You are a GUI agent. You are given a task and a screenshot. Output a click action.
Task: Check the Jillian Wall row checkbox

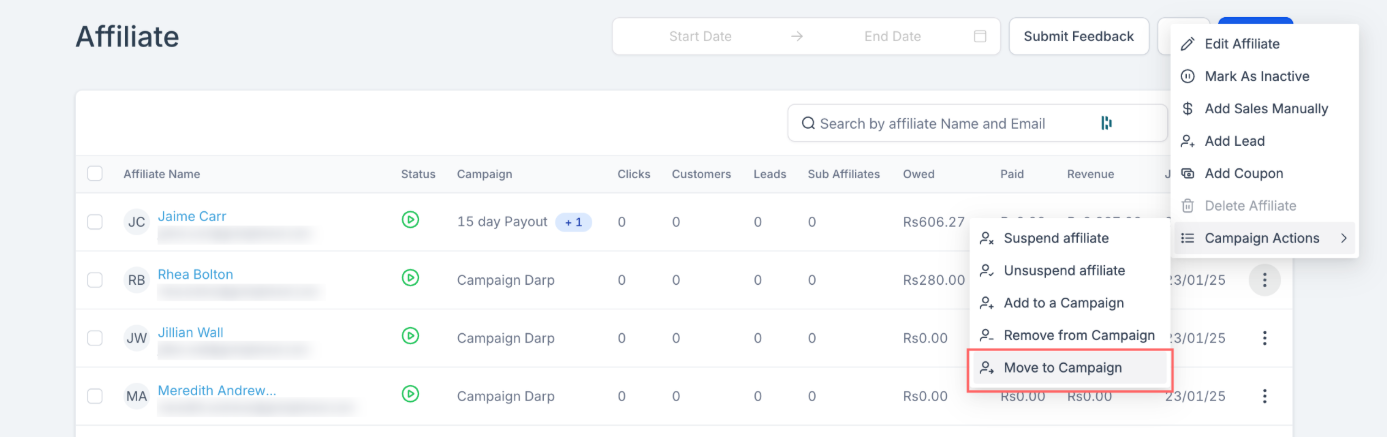tap(95, 338)
